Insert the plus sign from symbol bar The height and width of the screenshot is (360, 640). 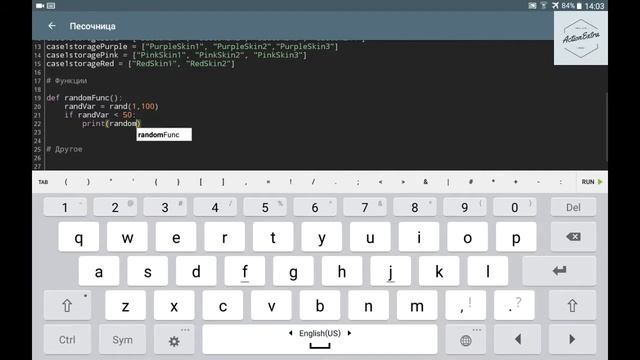516,182
